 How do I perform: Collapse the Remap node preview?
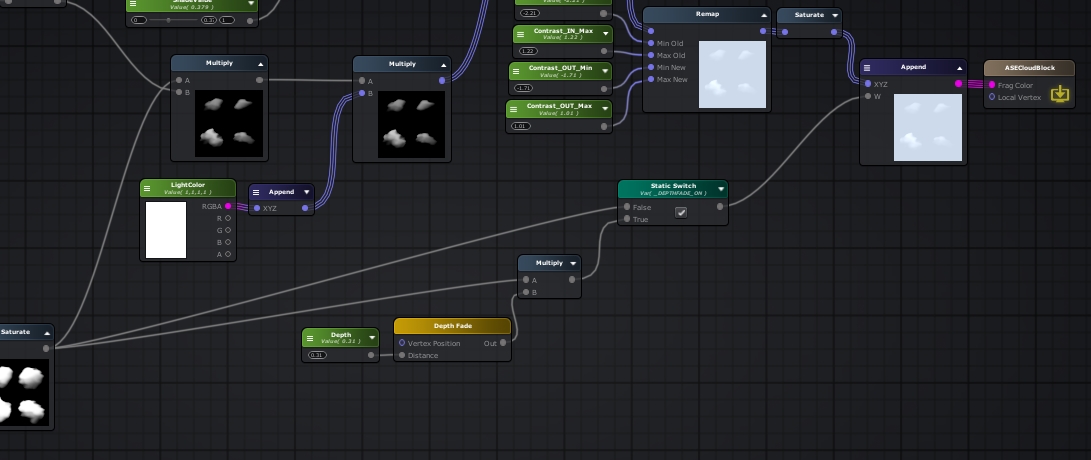(x=764, y=15)
